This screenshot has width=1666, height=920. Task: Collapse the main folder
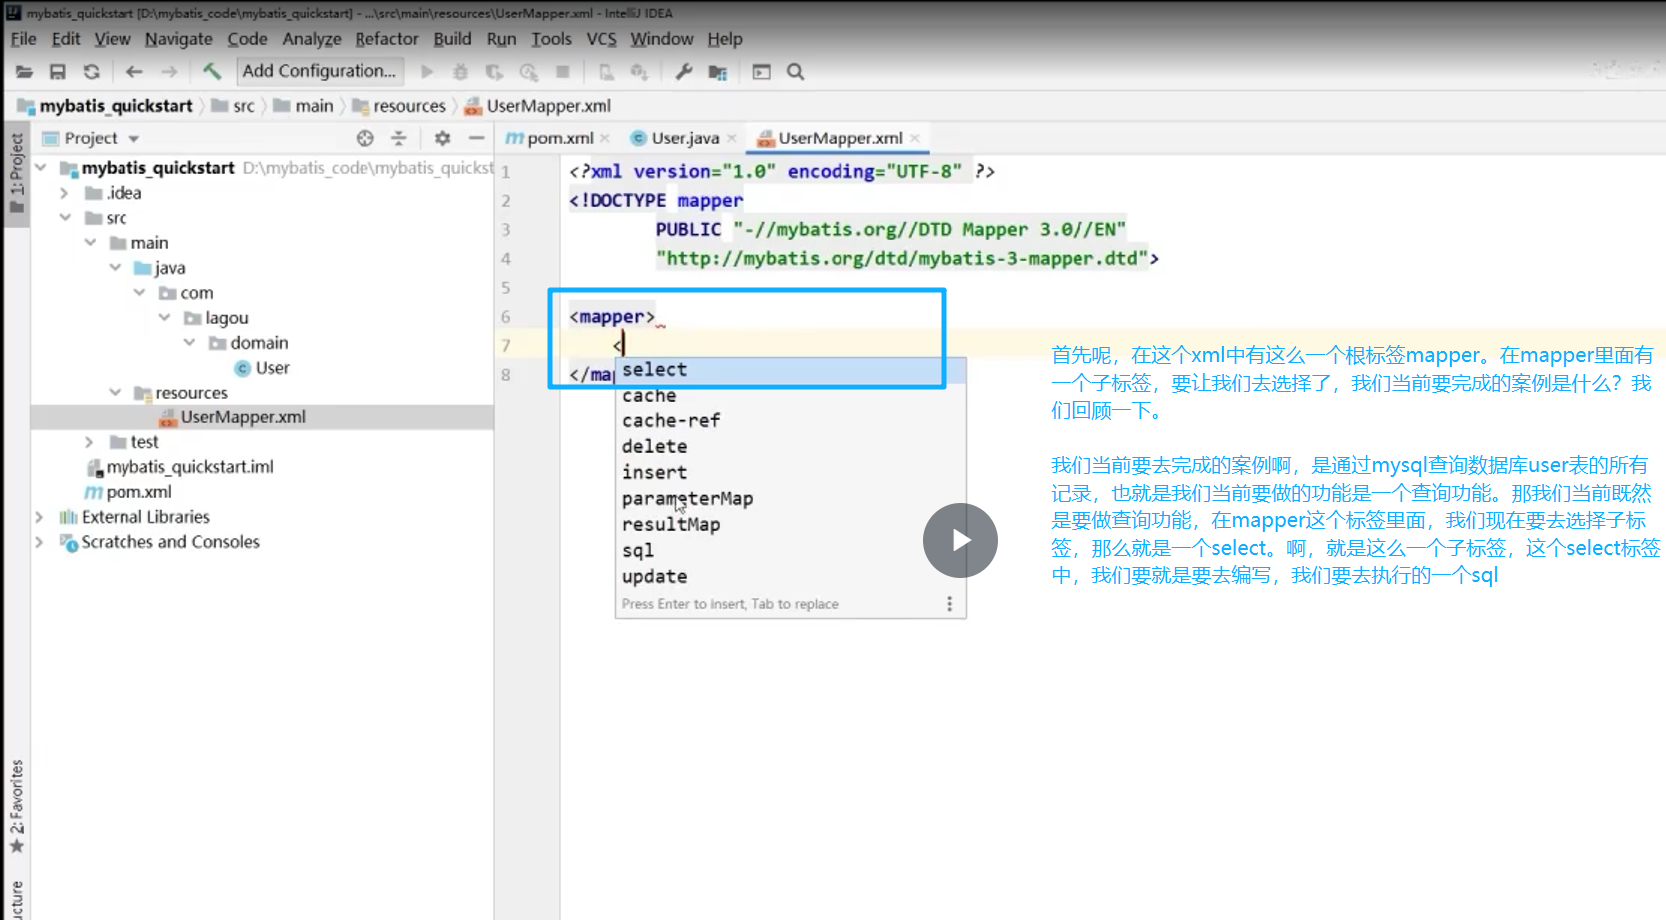click(90, 243)
